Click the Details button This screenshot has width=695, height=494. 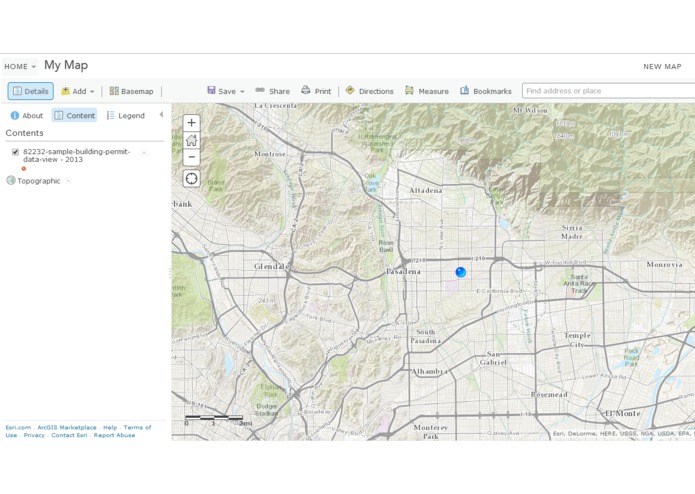coord(31,91)
